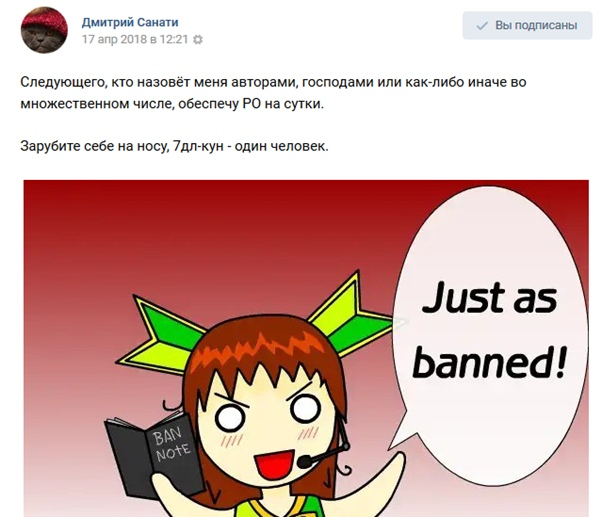Click the character's left white eye
The height and width of the screenshot is (517, 602).
230,418
